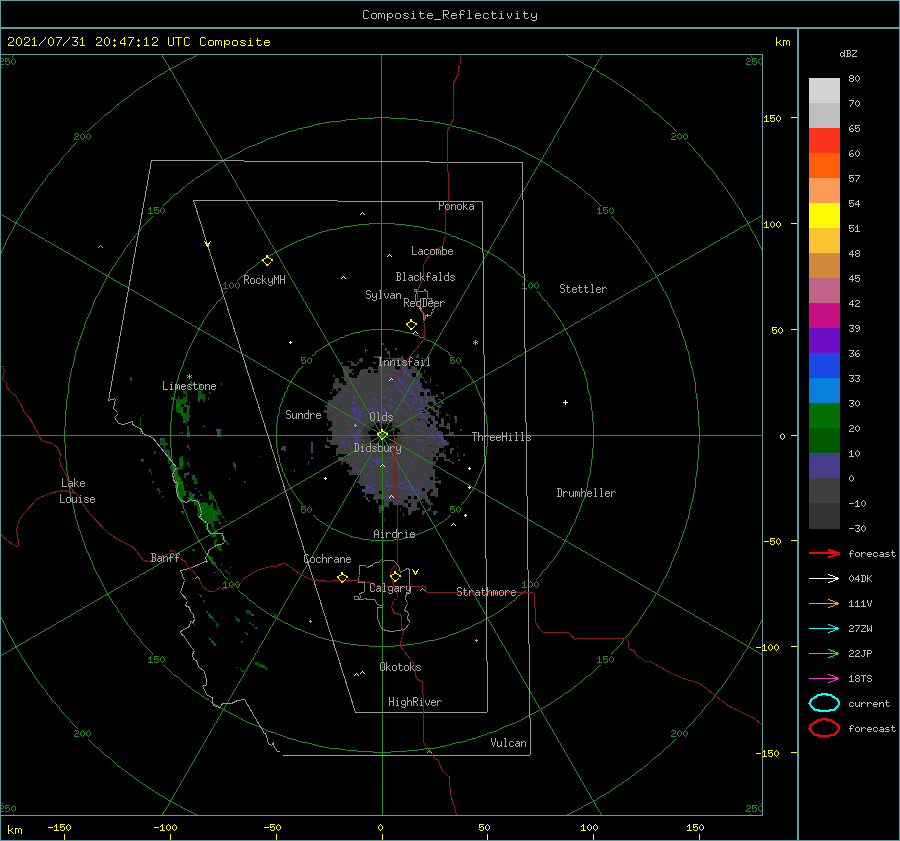This screenshot has width=900, height=841.
Task: Click the red forecast arrow in legend
Action: (x=824, y=553)
